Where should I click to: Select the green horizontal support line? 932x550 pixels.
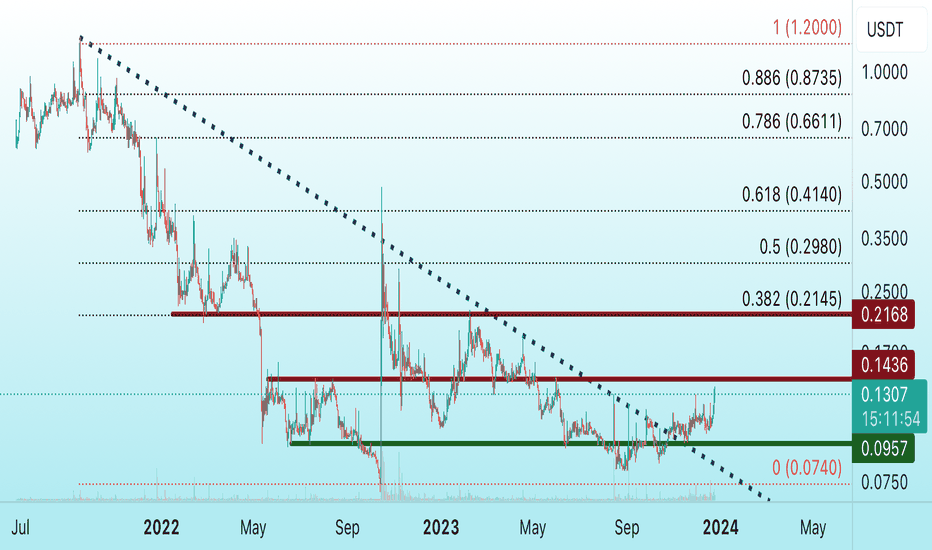[571, 443]
